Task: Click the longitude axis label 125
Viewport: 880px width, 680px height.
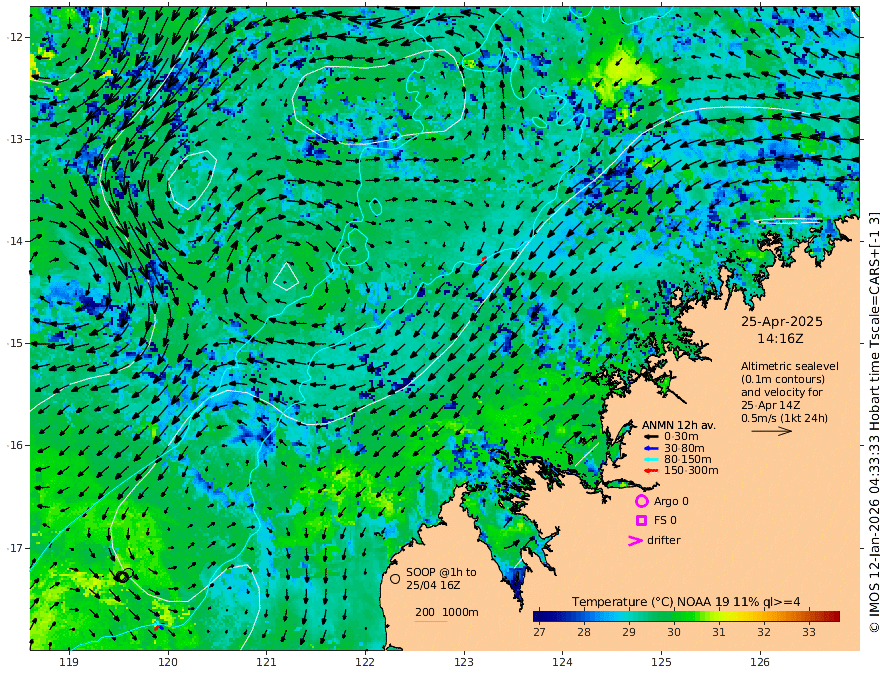Action: (661, 662)
